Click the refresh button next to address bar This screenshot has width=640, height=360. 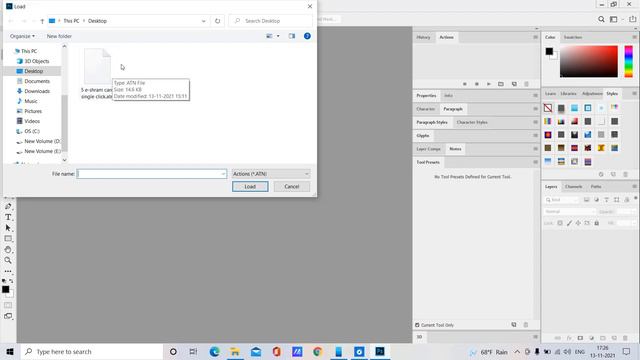click(x=217, y=21)
